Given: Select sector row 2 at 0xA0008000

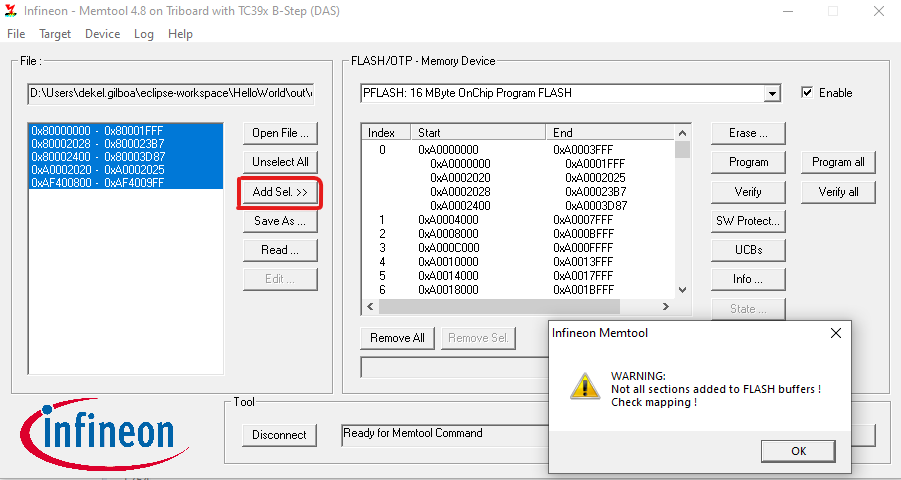Looking at the screenshot, I should [x=518, y=233].
